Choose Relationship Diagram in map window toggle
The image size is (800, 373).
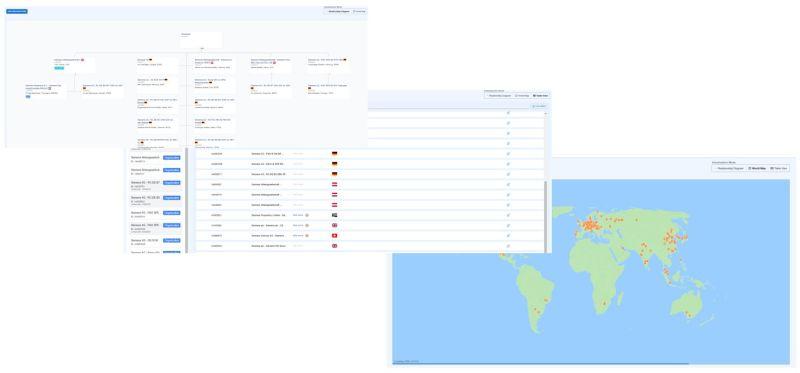coord(730,168)
